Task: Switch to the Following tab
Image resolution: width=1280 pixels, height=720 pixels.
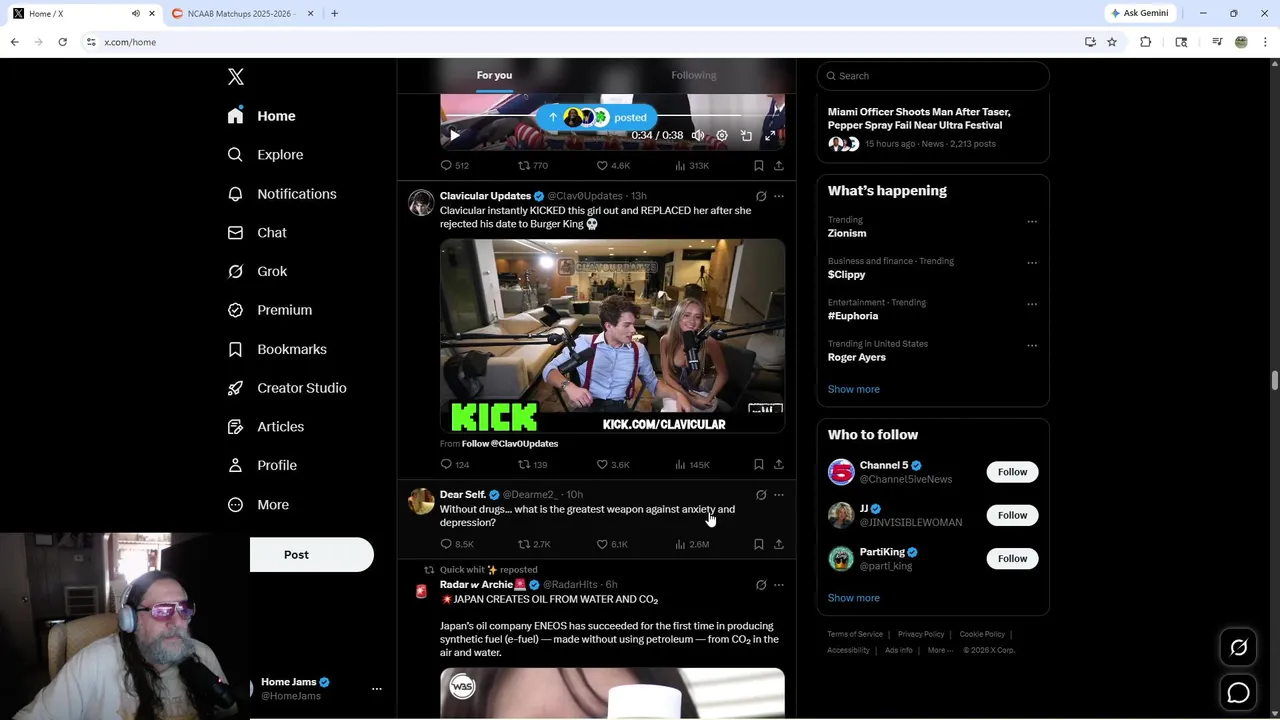Action: coord(694,75)
